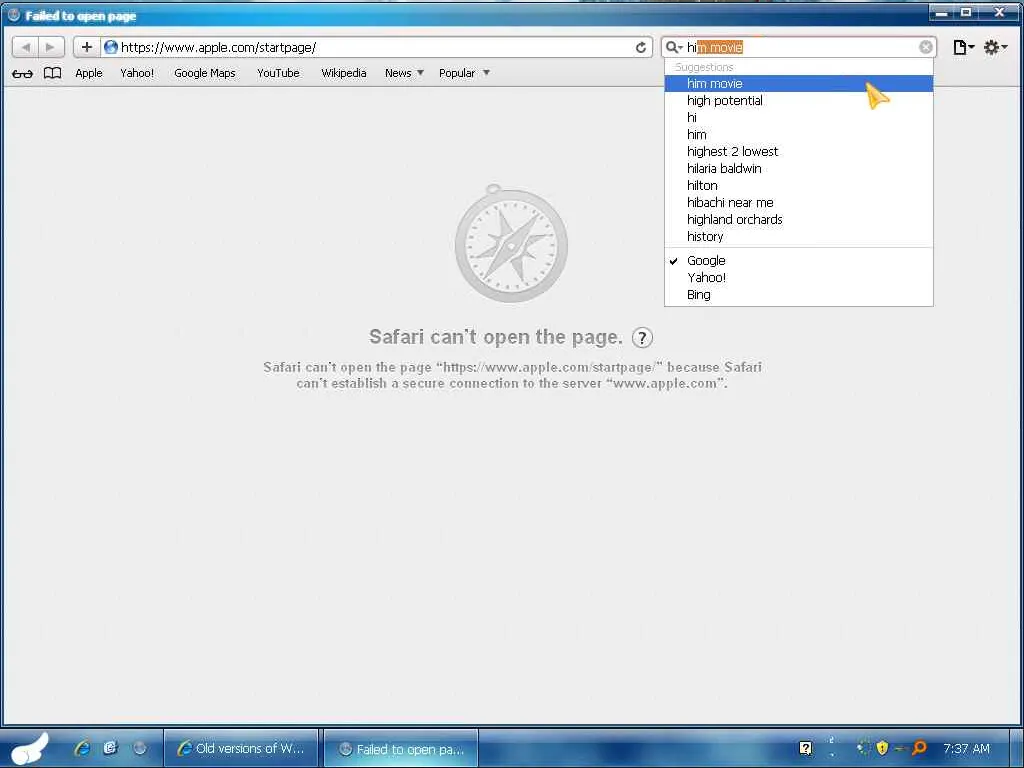Screen dimensions: 1024x768
Task: Switch to the 'Failed to open pa...' taskbar button
Action: pyautogui.click(x=402, y=749)
